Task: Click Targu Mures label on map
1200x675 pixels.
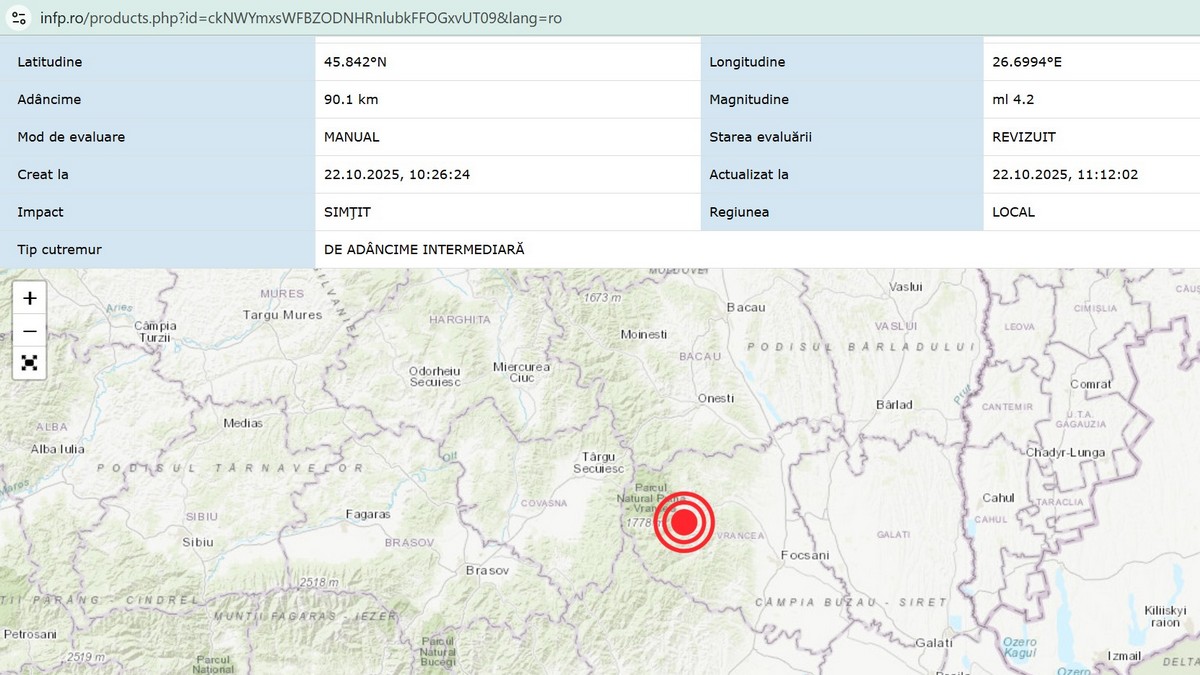Action: pyautogui.click(x=283, y=314)
